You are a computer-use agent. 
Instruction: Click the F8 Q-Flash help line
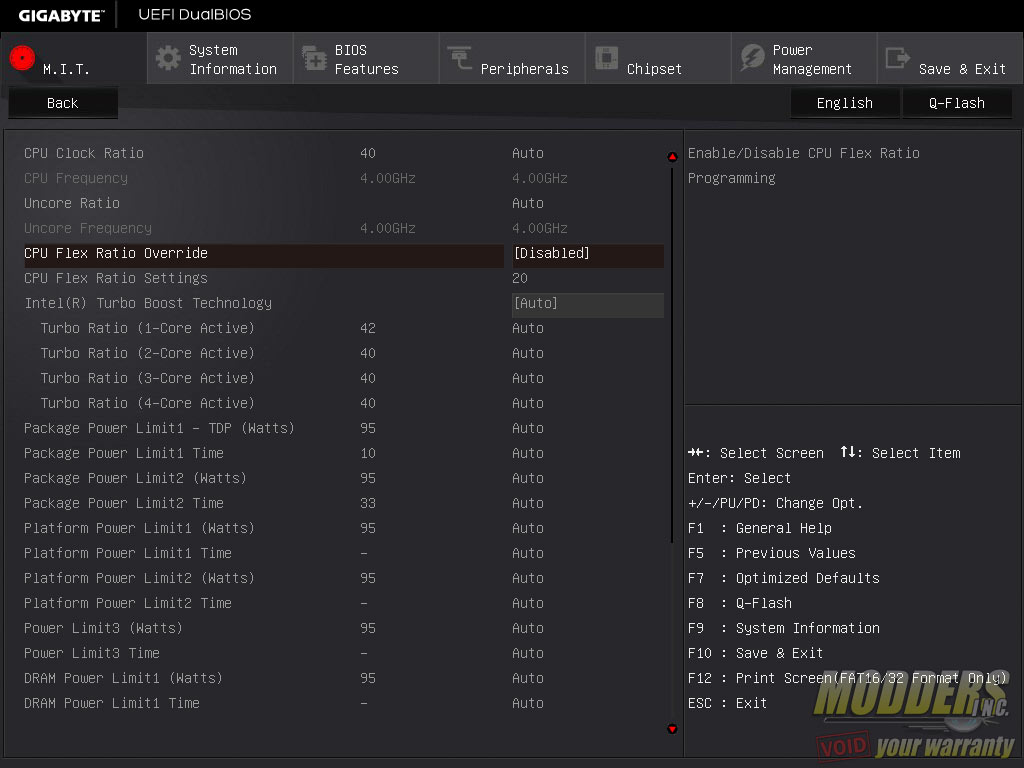click(x=740, y=603)
